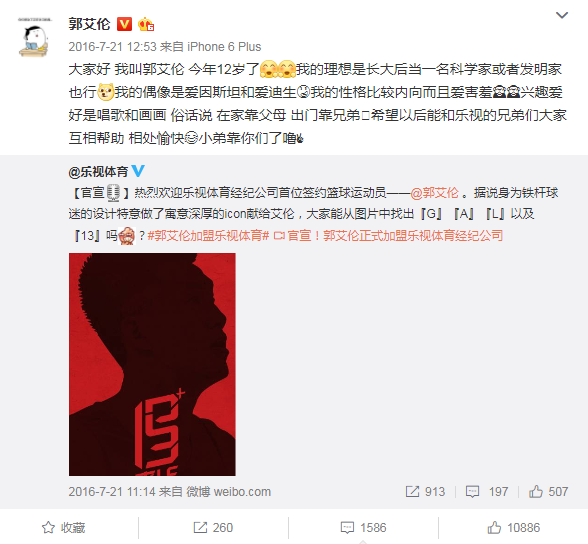Click the comment icon showing 197

[x=487, y=492]
